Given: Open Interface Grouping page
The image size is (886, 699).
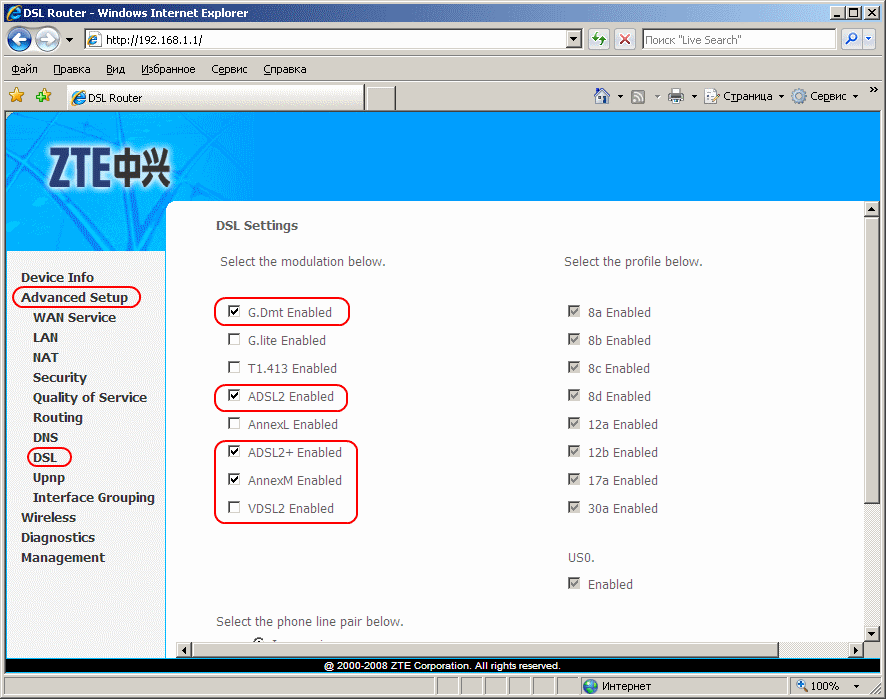Looking at the screenshot, I should [x=93, y=498].
